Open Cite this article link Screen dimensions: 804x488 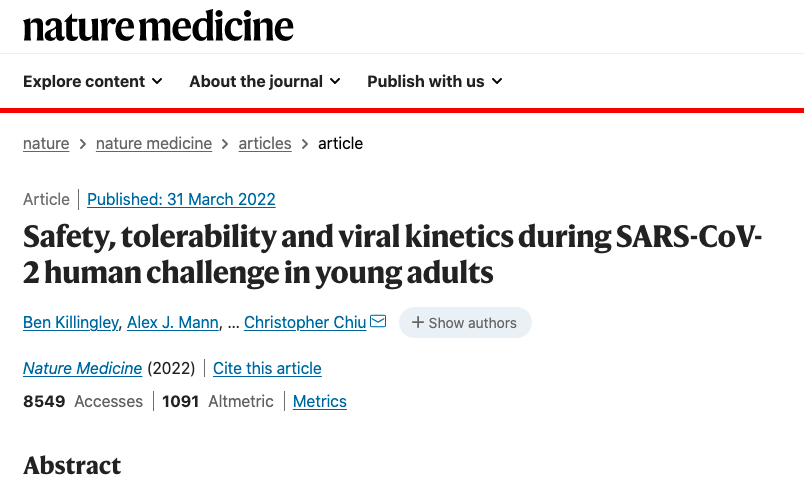[267, 368]
